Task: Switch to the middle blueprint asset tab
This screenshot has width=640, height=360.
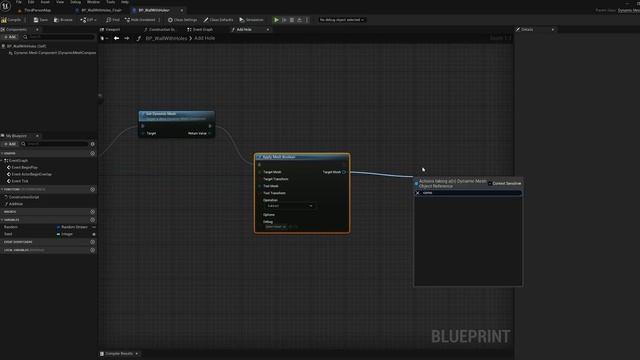Action: tap(101, 10)
